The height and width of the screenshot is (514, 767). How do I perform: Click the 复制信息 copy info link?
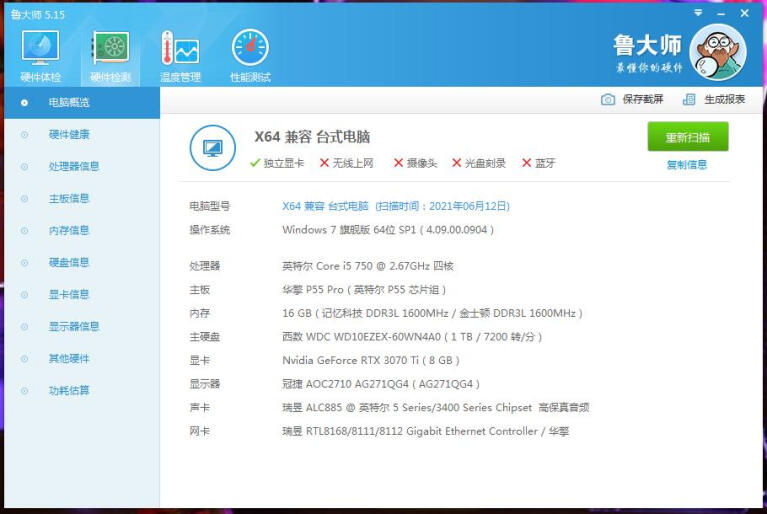pos(687,165)
